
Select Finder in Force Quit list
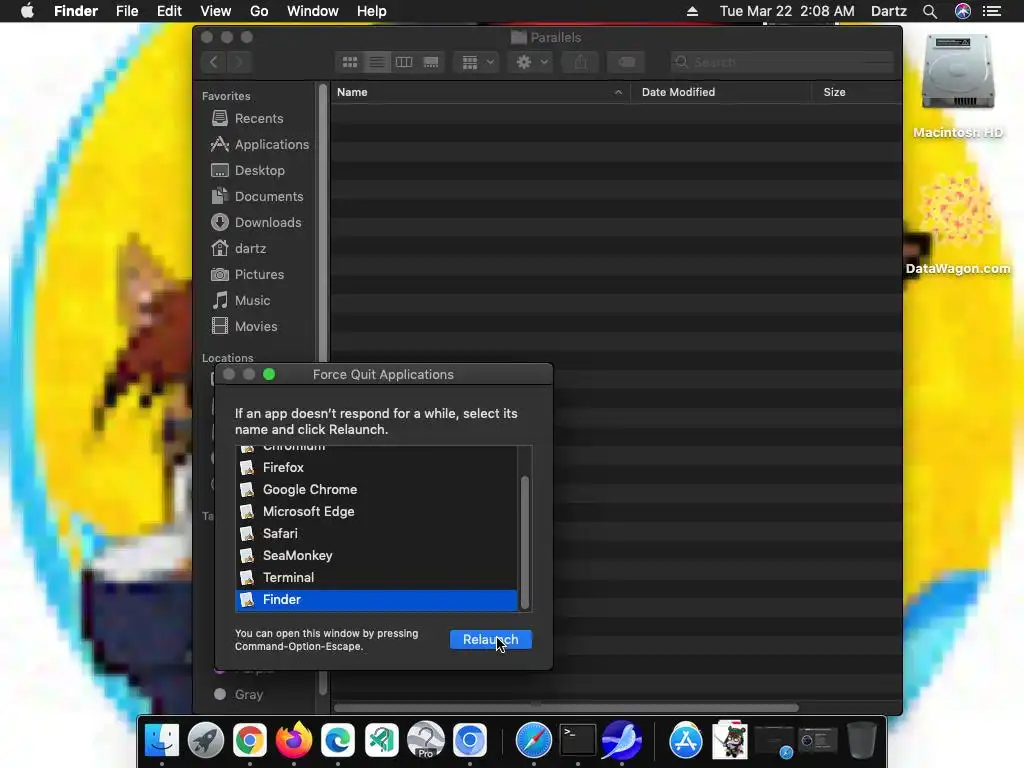[376, 600]
